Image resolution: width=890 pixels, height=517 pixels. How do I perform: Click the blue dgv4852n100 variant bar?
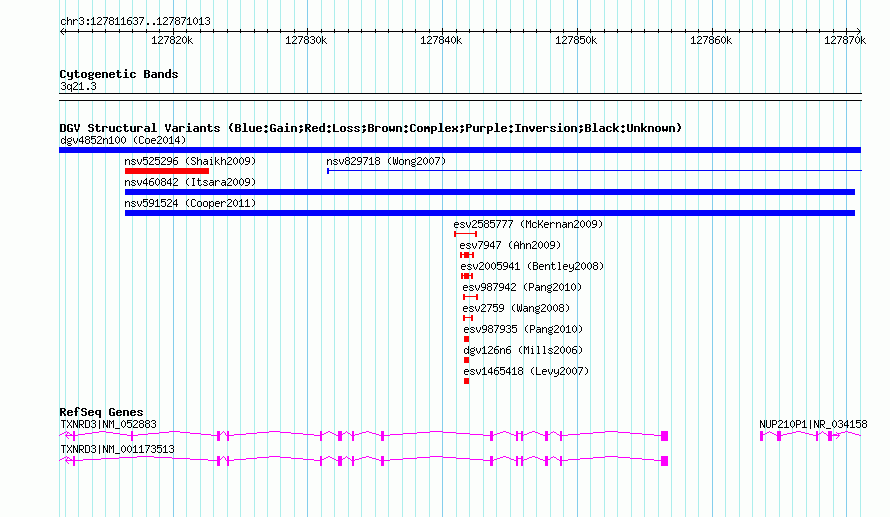(x=460, y=150)
